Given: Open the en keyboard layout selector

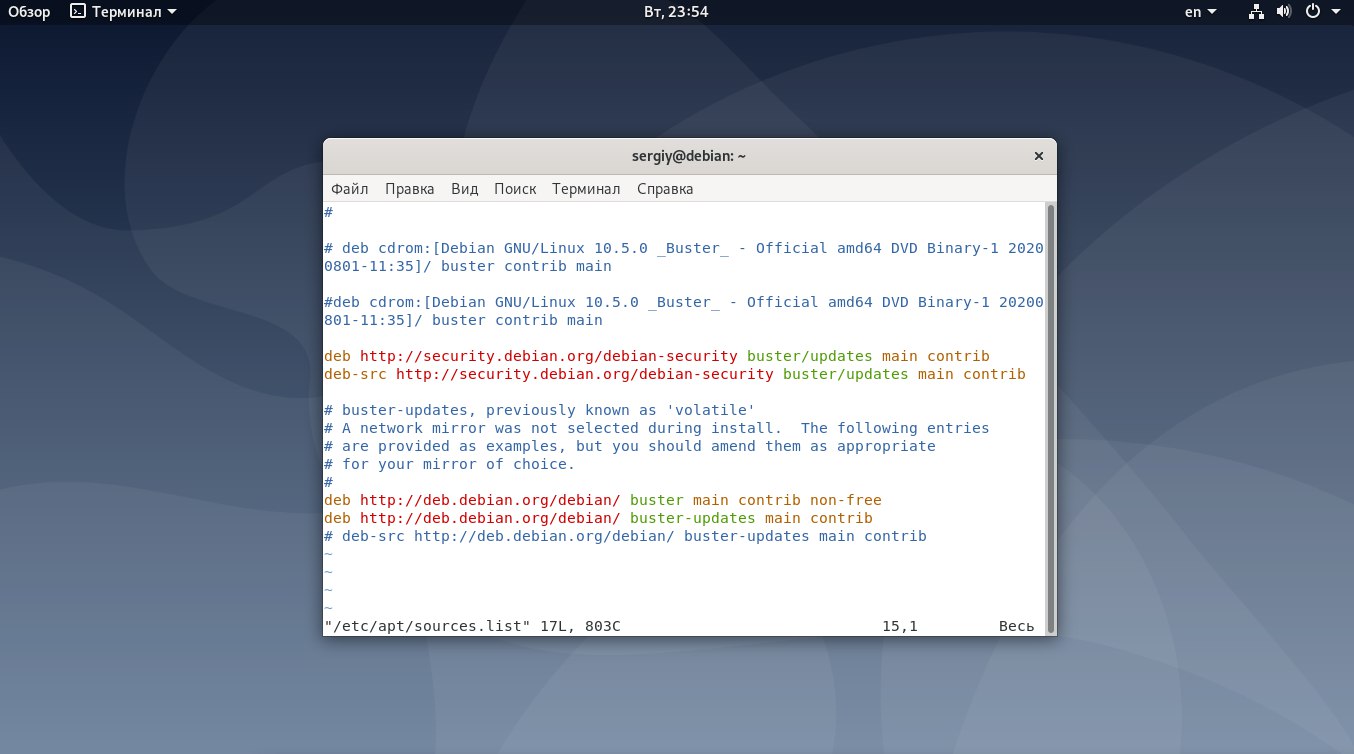Looking at the screenshot, I should coord(1200,12).
